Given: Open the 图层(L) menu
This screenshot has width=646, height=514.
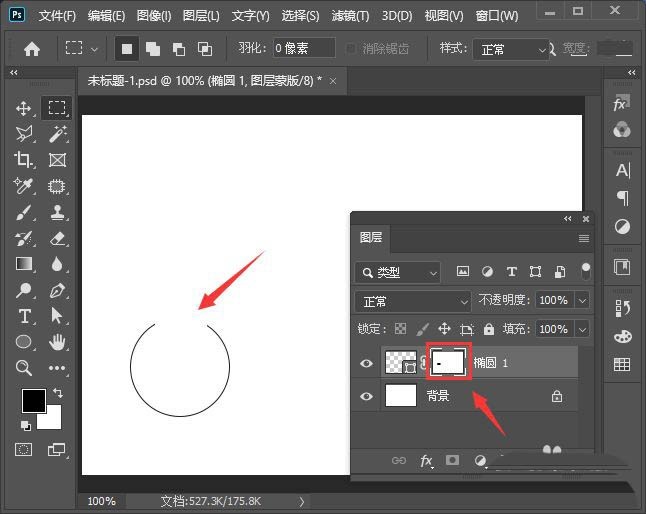Looking at the screenshot, I should (202, 16).
